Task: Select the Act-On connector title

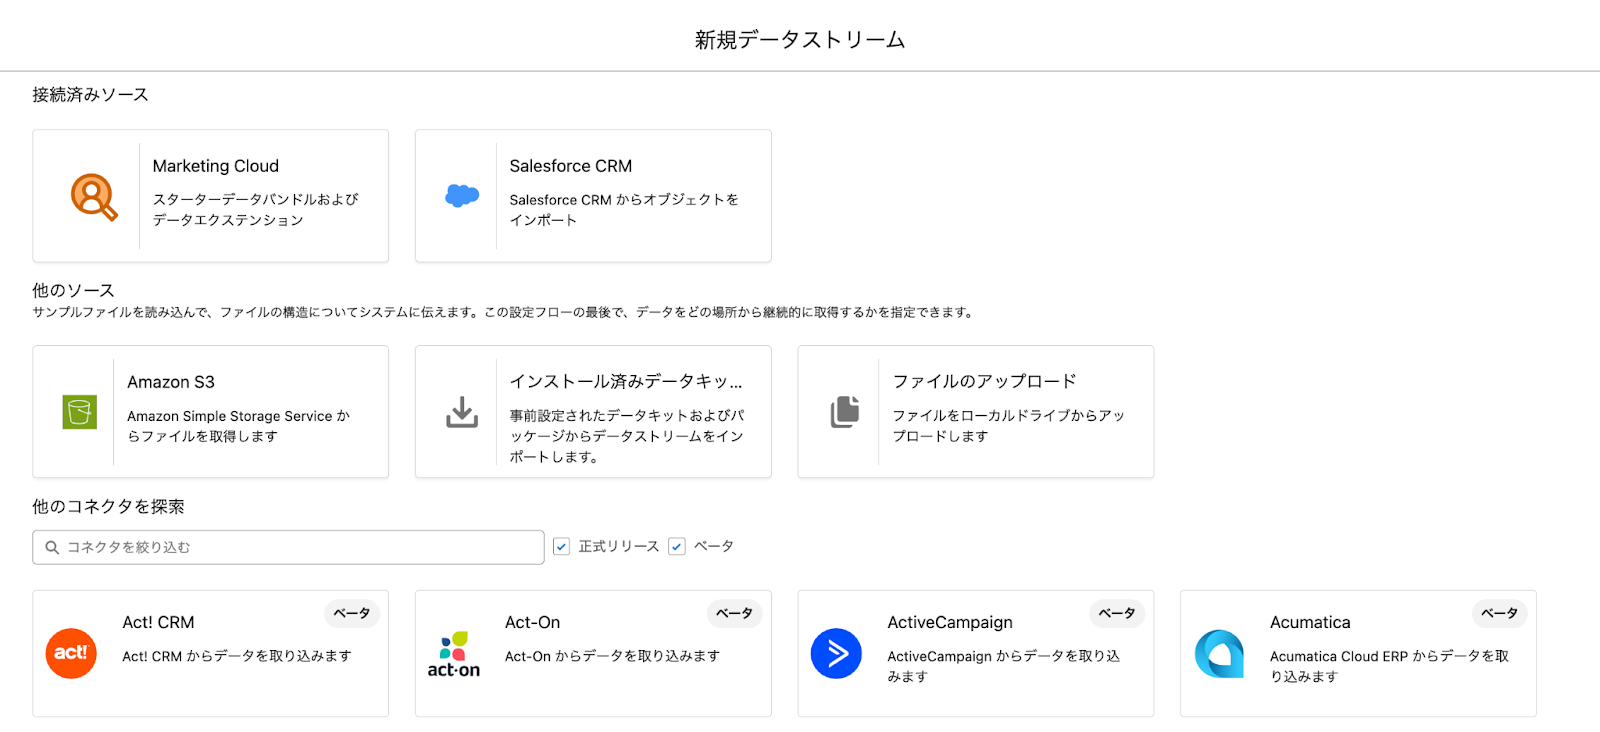Action: 532,622
